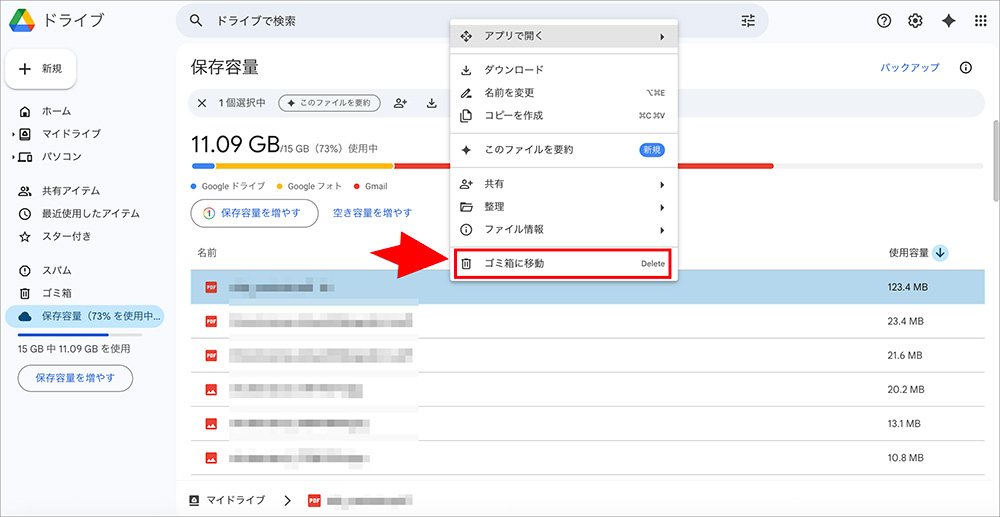Click the image icon of the 10.8 MB file
The height and width of the screenshot is (517, 1000).
click(211, 457)
